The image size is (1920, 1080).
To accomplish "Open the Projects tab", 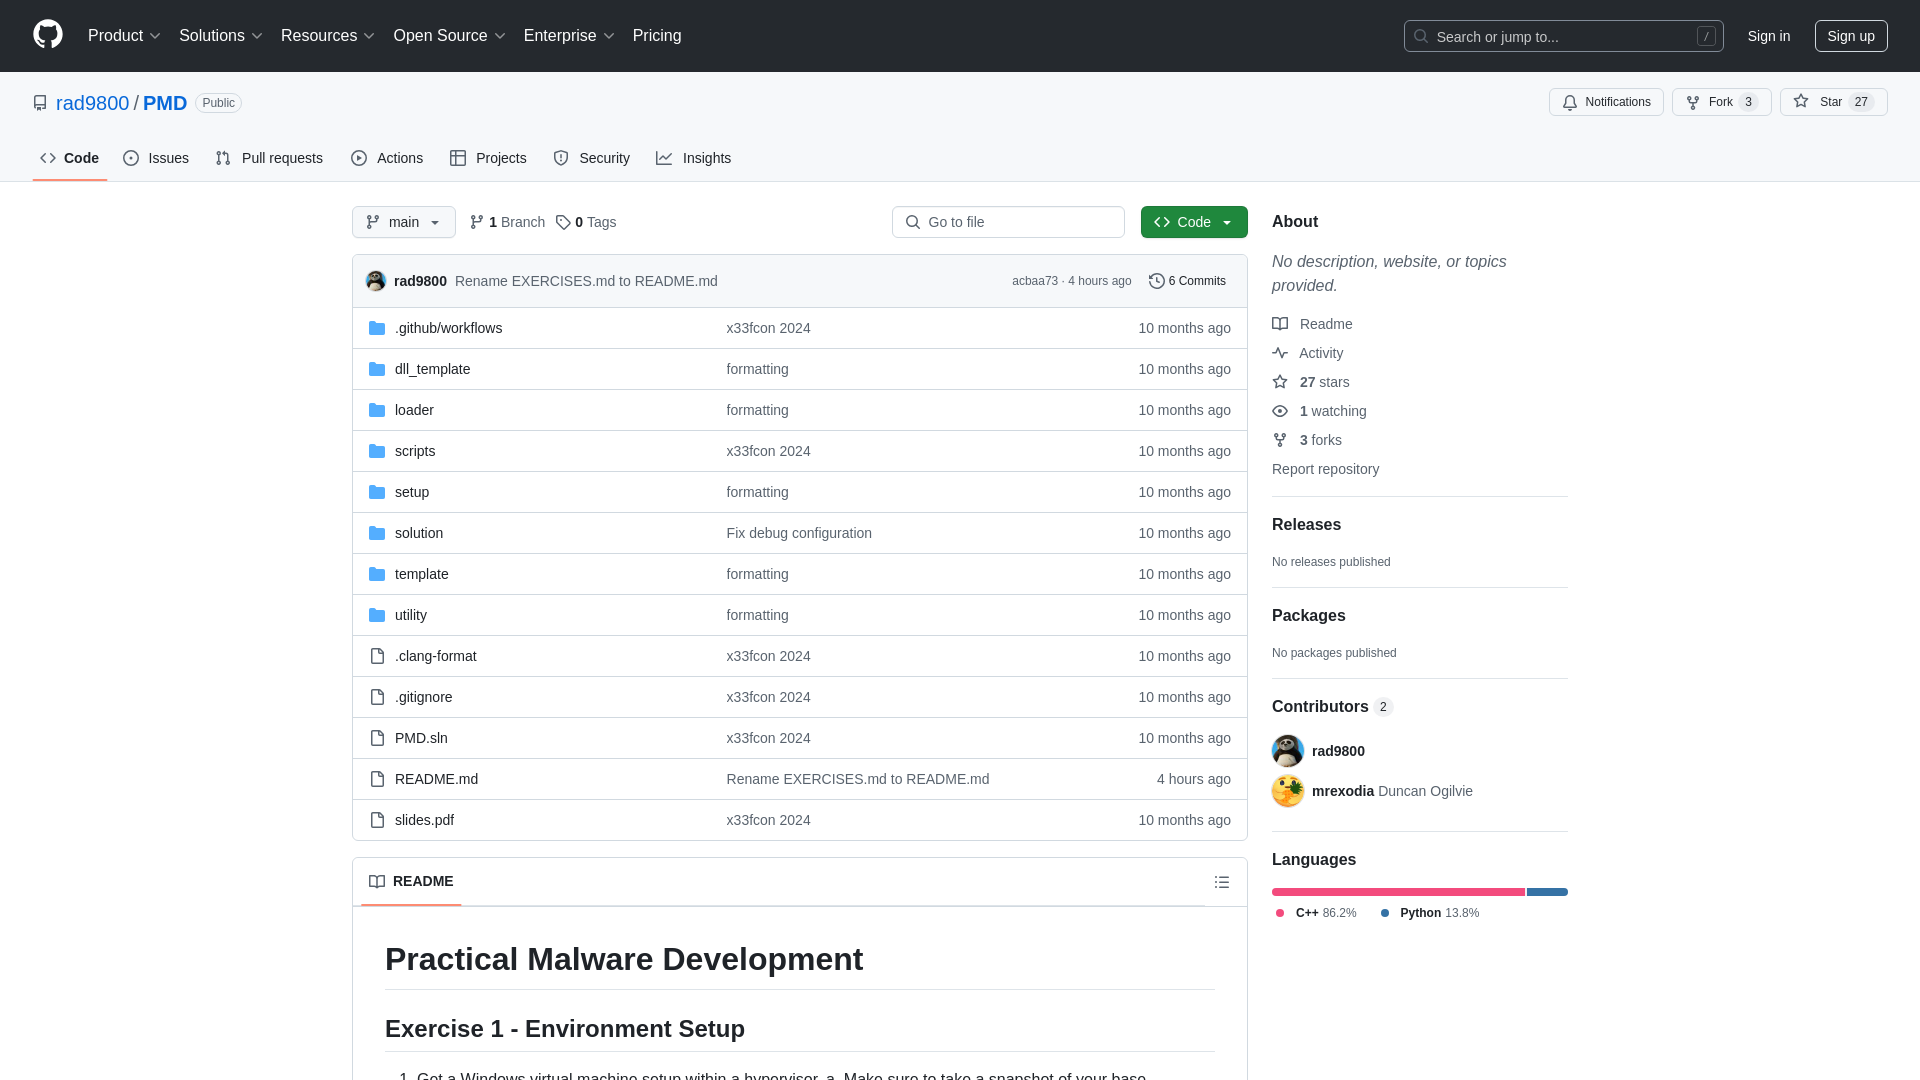I will point(488,158).
